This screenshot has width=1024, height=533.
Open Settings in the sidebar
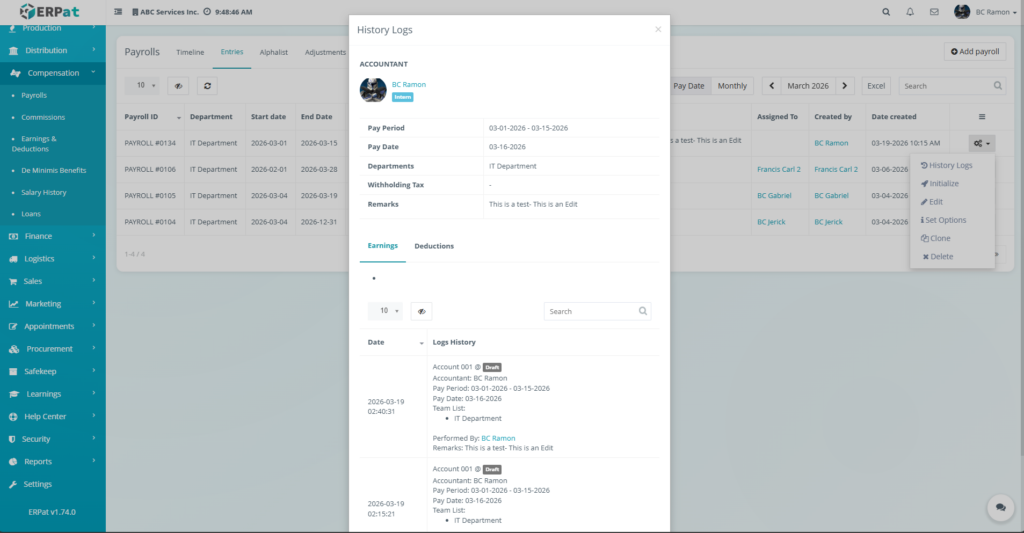point(53,484)
